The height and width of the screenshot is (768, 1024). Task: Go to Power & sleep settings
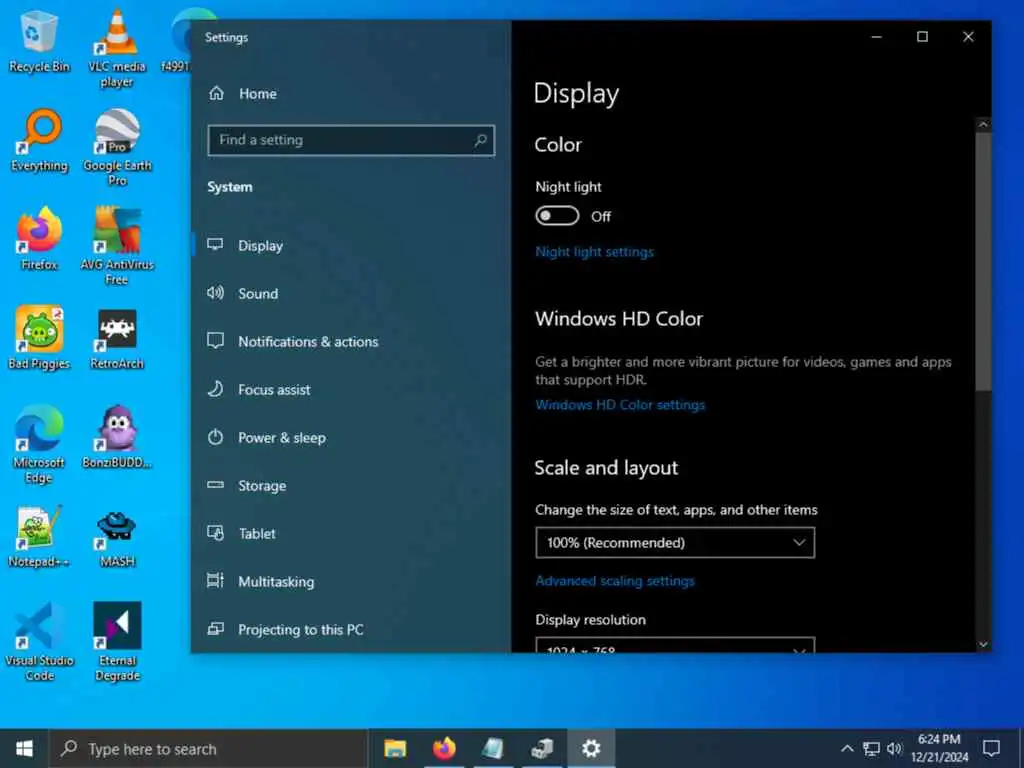351,438
